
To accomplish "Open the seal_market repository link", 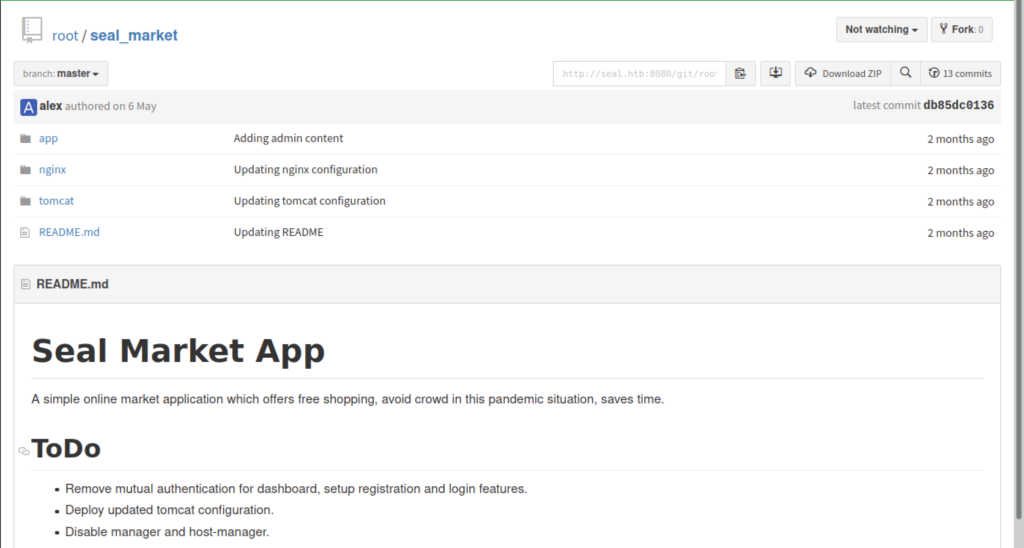I will point(134,36).
